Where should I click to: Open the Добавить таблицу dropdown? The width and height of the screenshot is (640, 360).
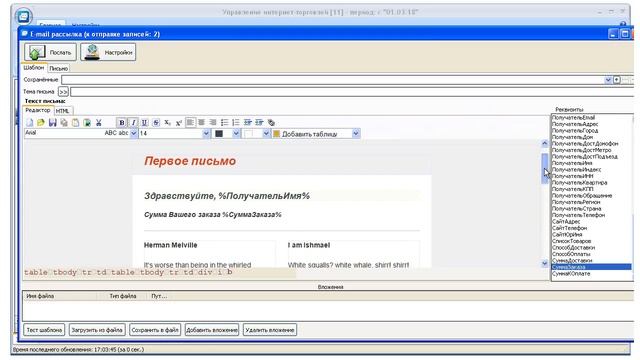(356, 133)
